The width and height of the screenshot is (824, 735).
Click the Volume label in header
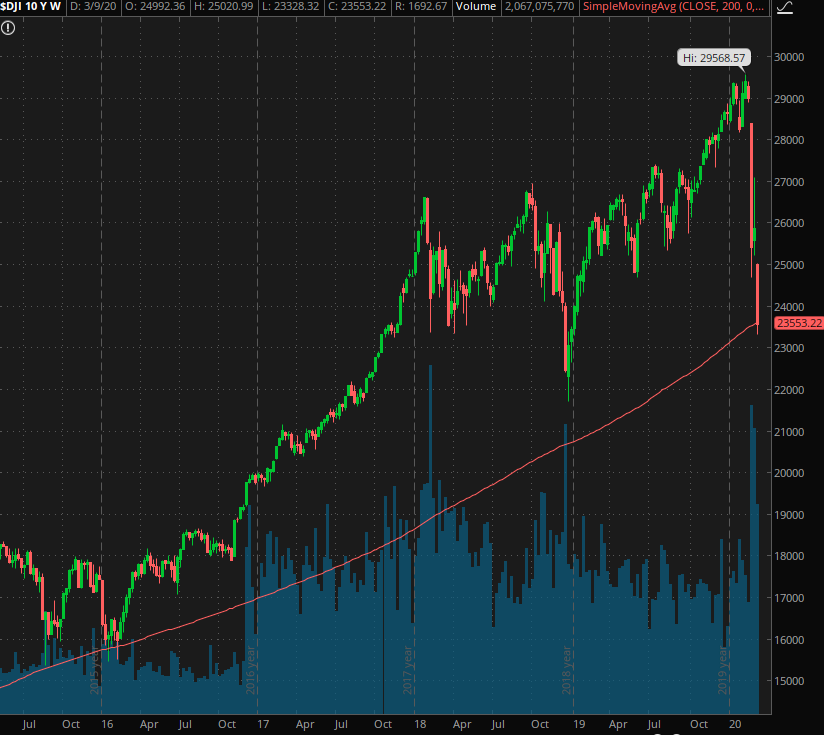click(475, 8)
